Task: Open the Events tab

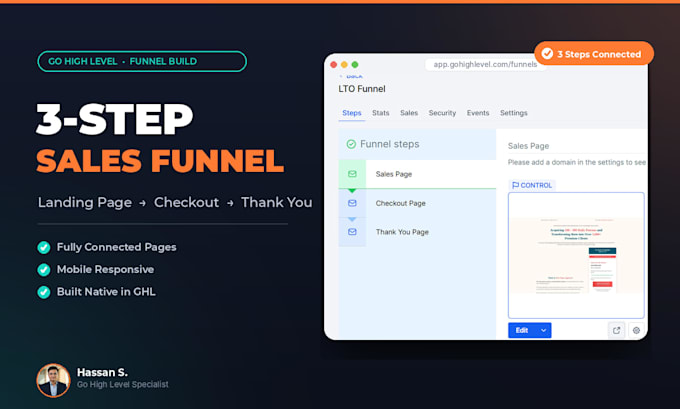Action: point(478,113)
